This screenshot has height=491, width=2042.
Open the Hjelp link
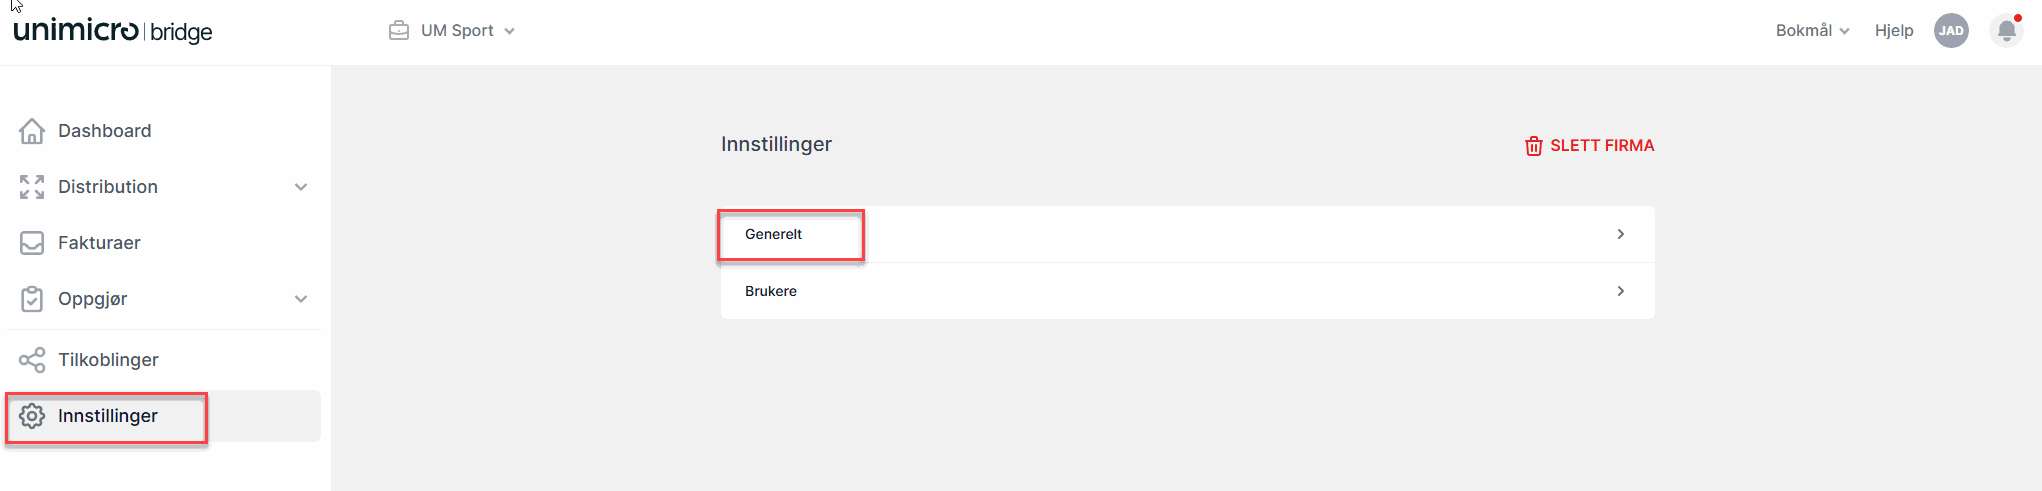[1894, 31]
